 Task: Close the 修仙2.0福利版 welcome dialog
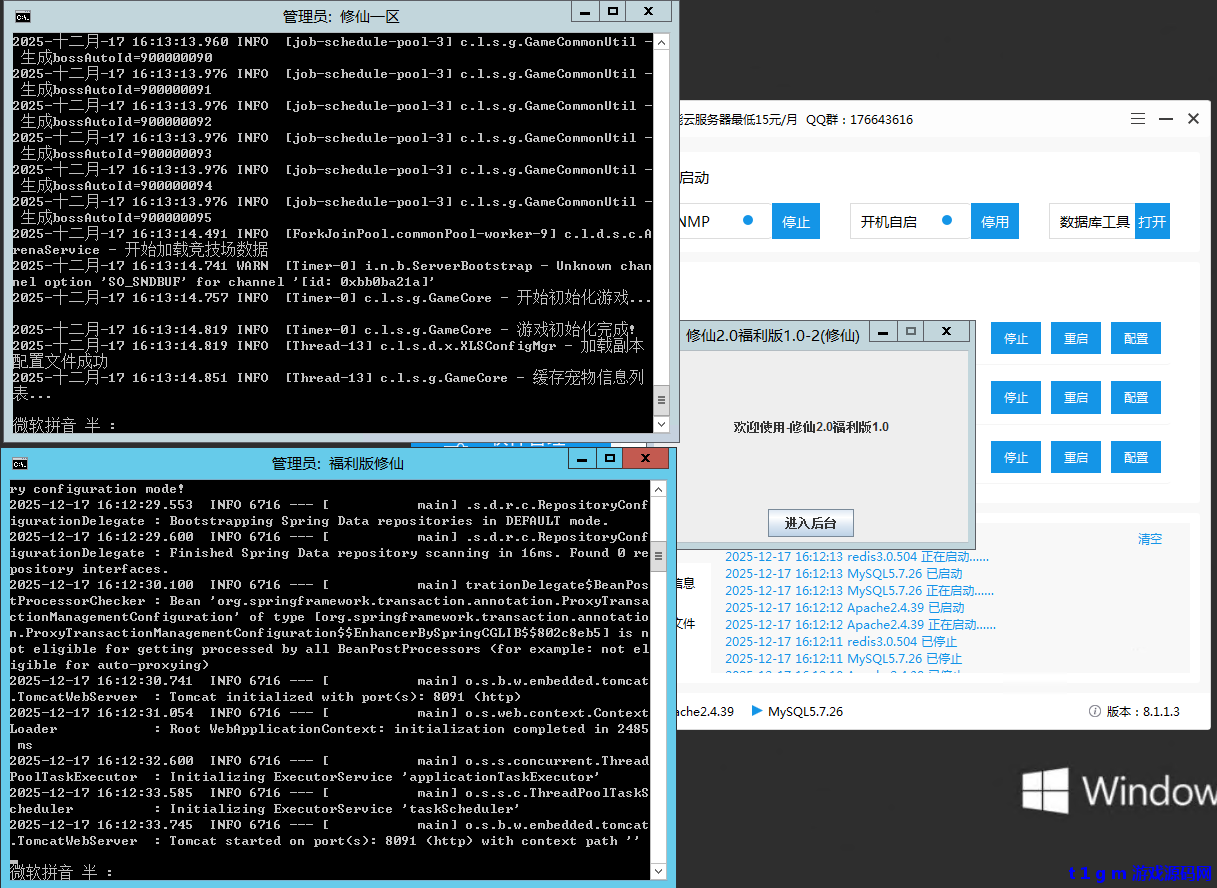coord(945,331)
